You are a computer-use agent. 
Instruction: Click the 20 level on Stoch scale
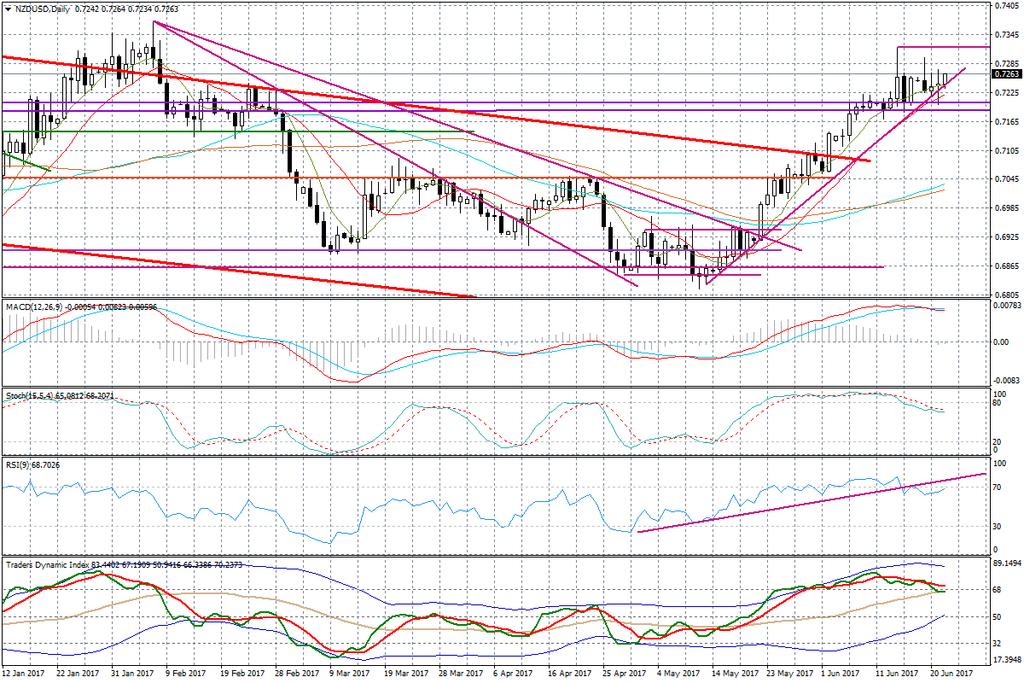coord(997,442)
